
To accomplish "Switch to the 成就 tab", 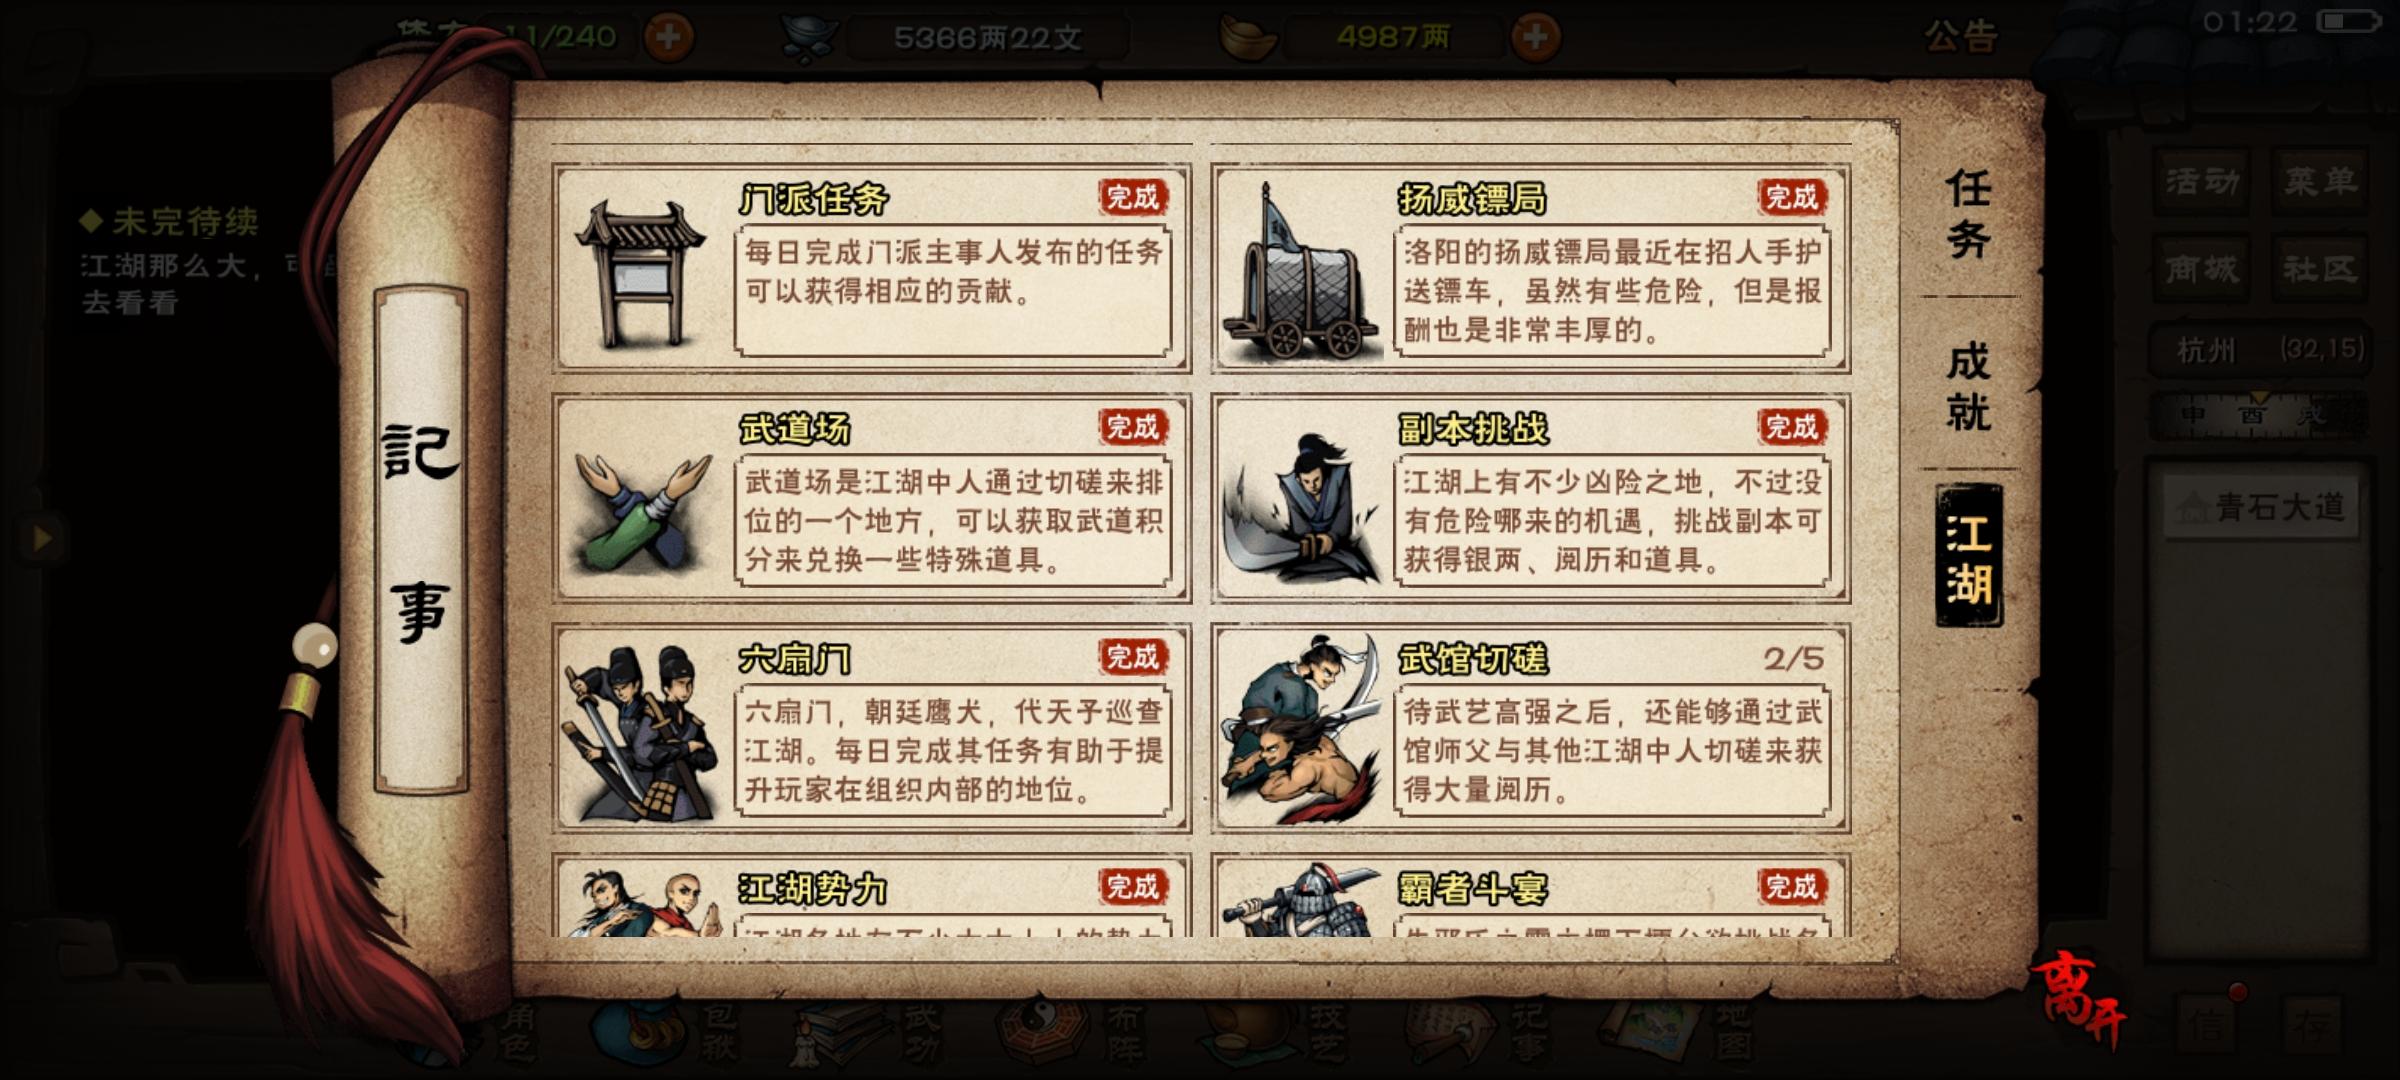I will tap(1968, 387).
